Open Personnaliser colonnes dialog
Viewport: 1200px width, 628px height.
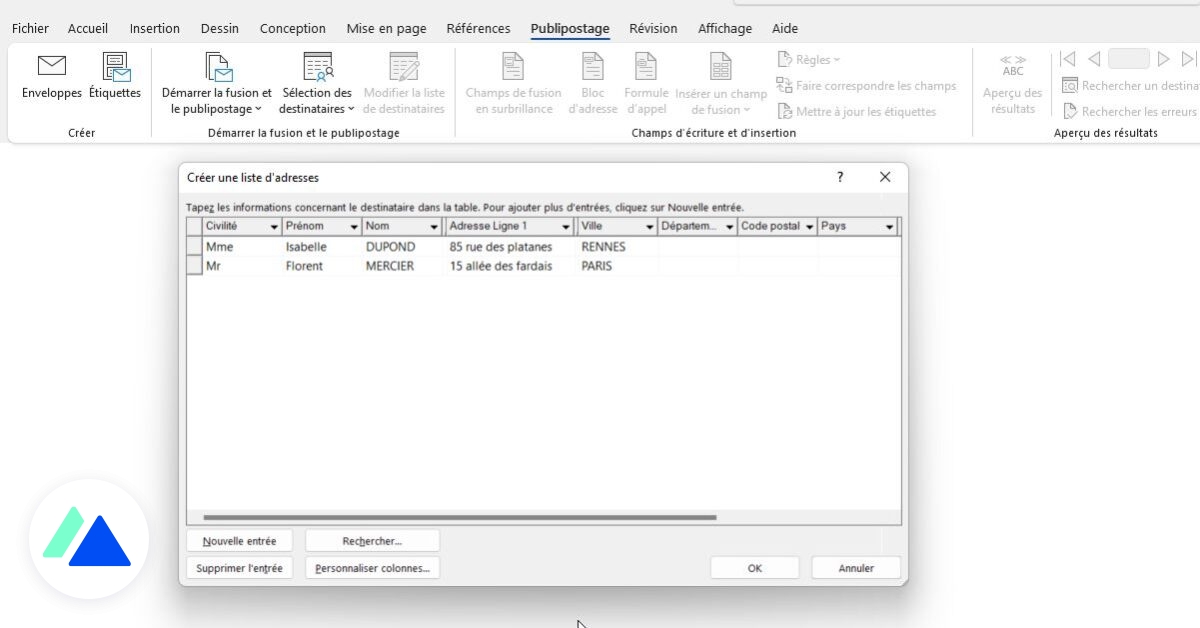point(372,567)
